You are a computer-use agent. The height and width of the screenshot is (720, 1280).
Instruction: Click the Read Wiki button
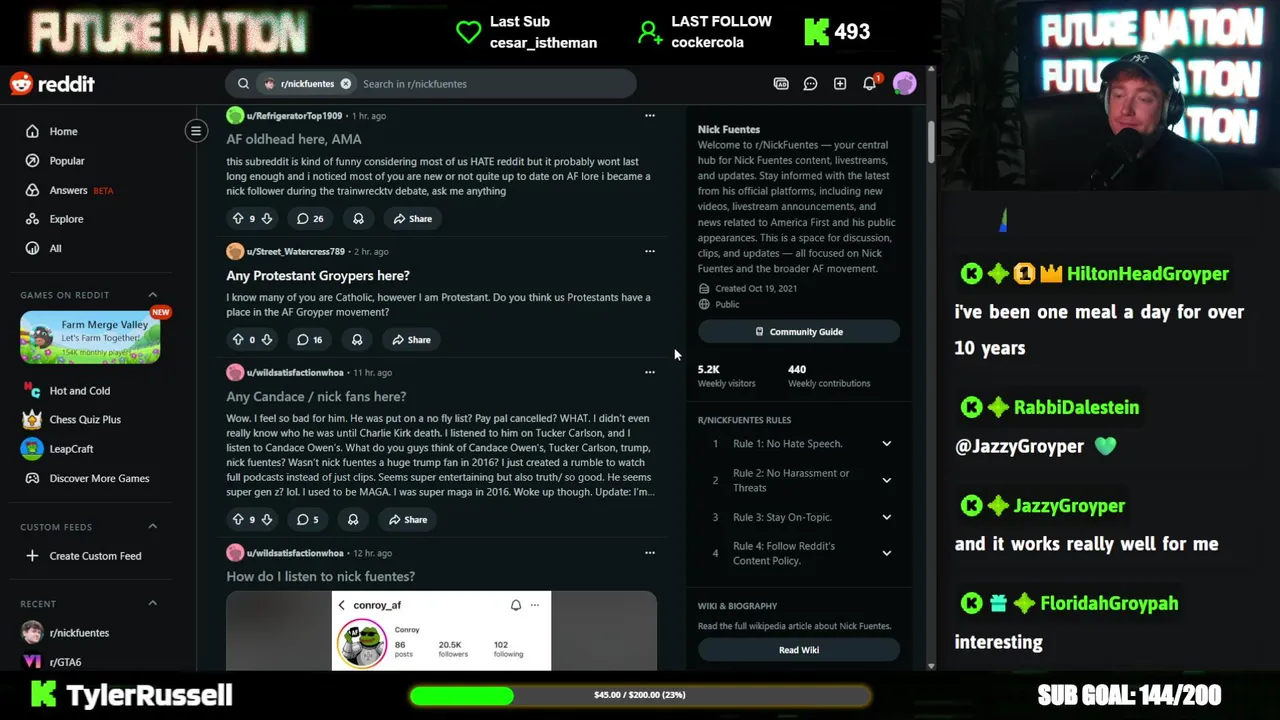tap(799, 650)
